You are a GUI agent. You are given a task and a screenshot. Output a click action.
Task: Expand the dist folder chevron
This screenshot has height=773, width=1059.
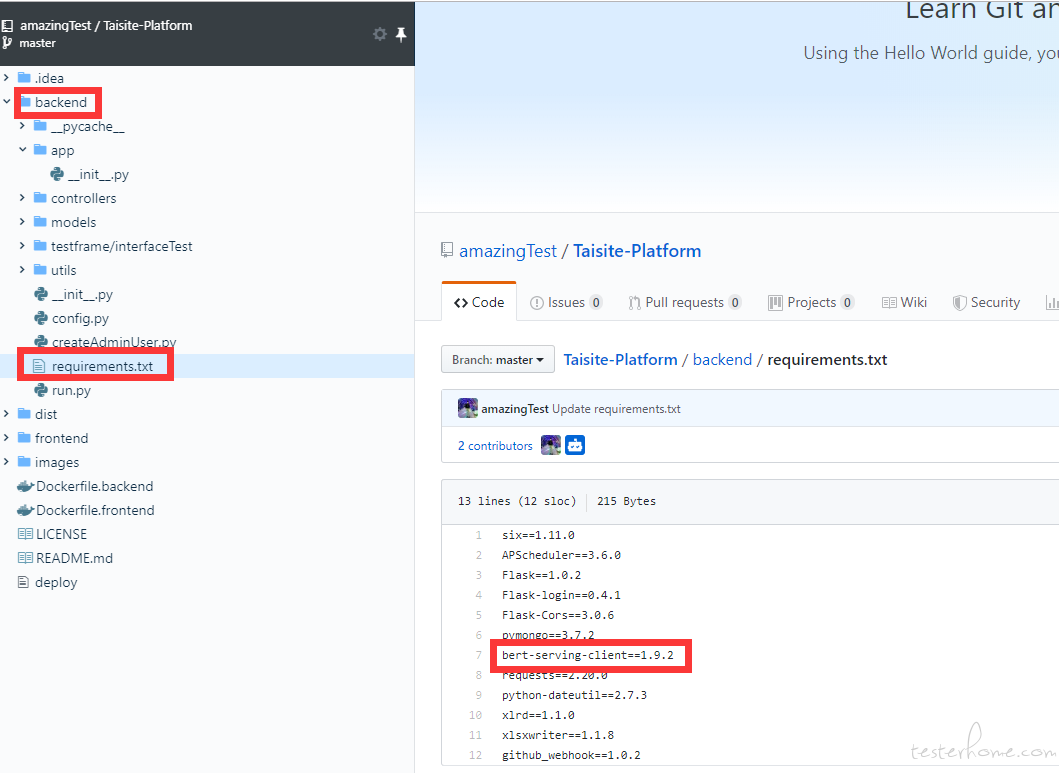click(x=7, y=414)
